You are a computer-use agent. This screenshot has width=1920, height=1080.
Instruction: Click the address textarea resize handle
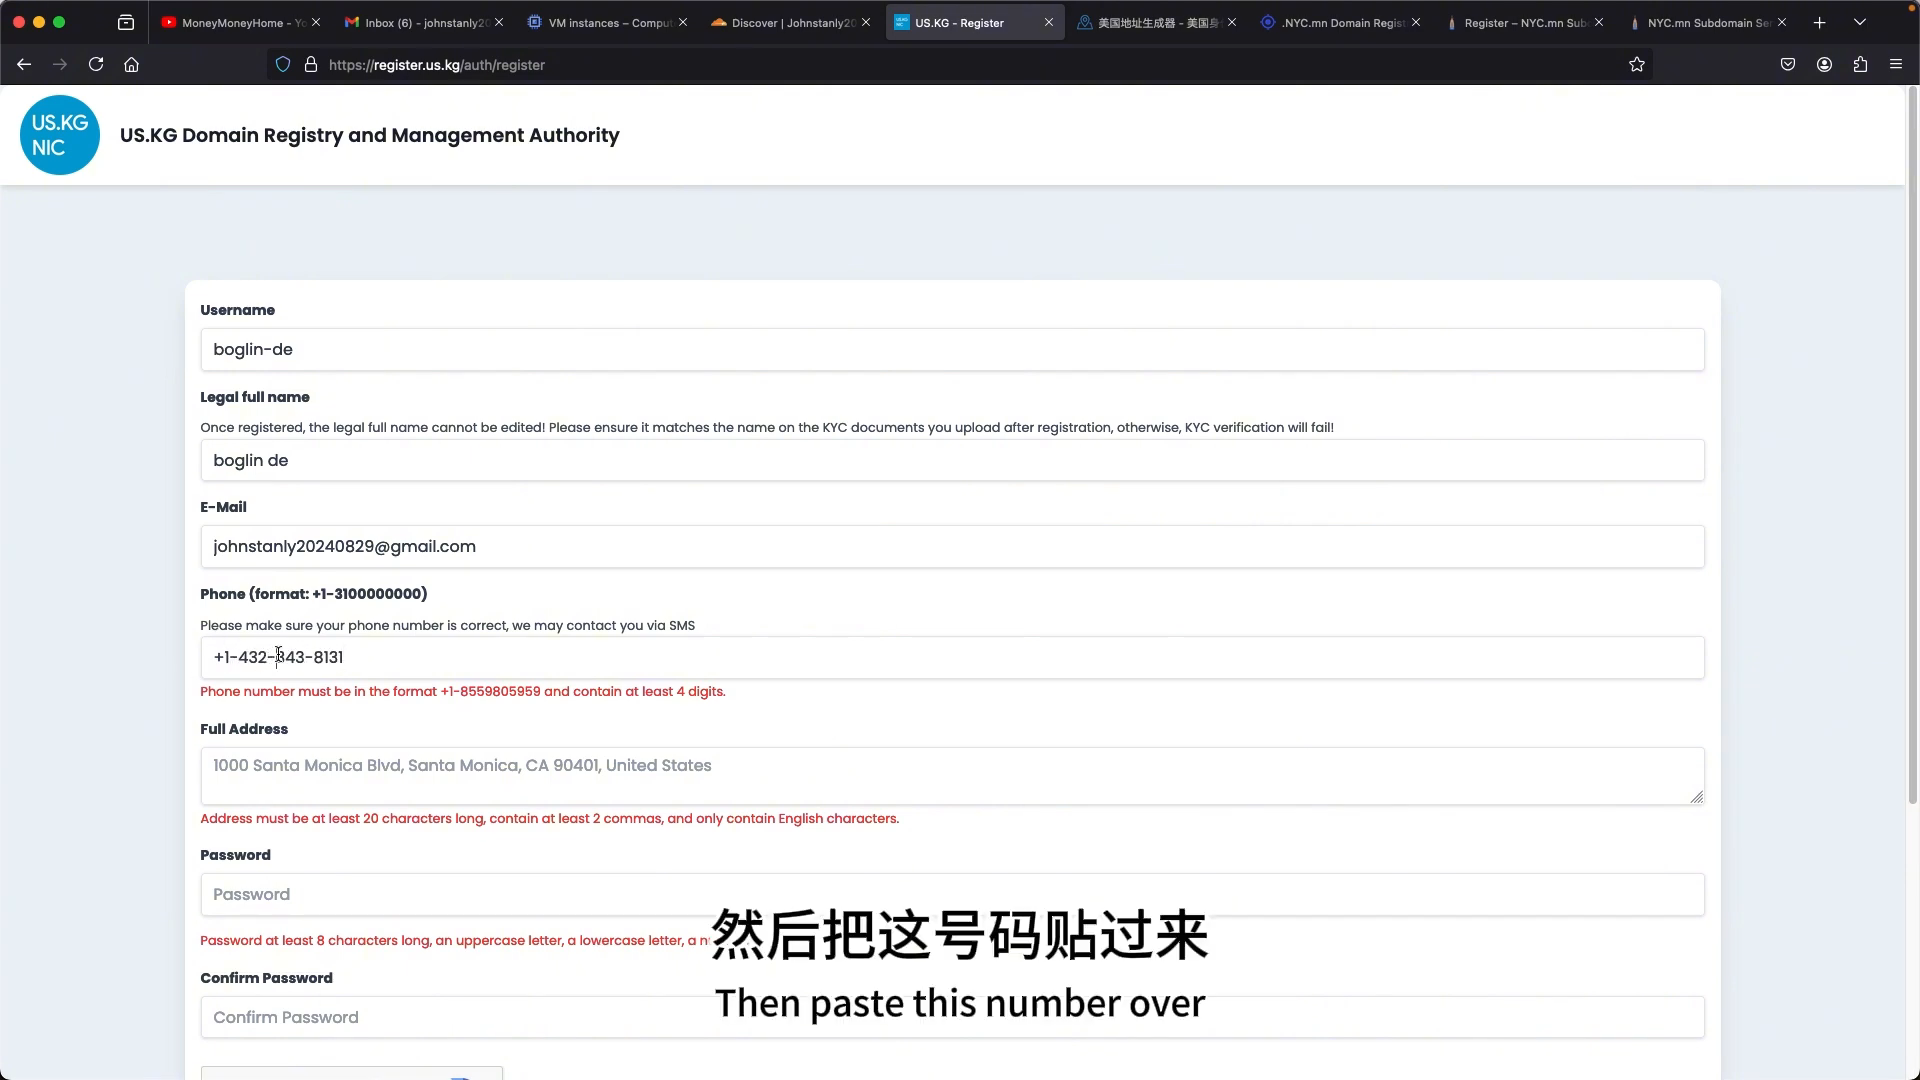(1697, 797)
